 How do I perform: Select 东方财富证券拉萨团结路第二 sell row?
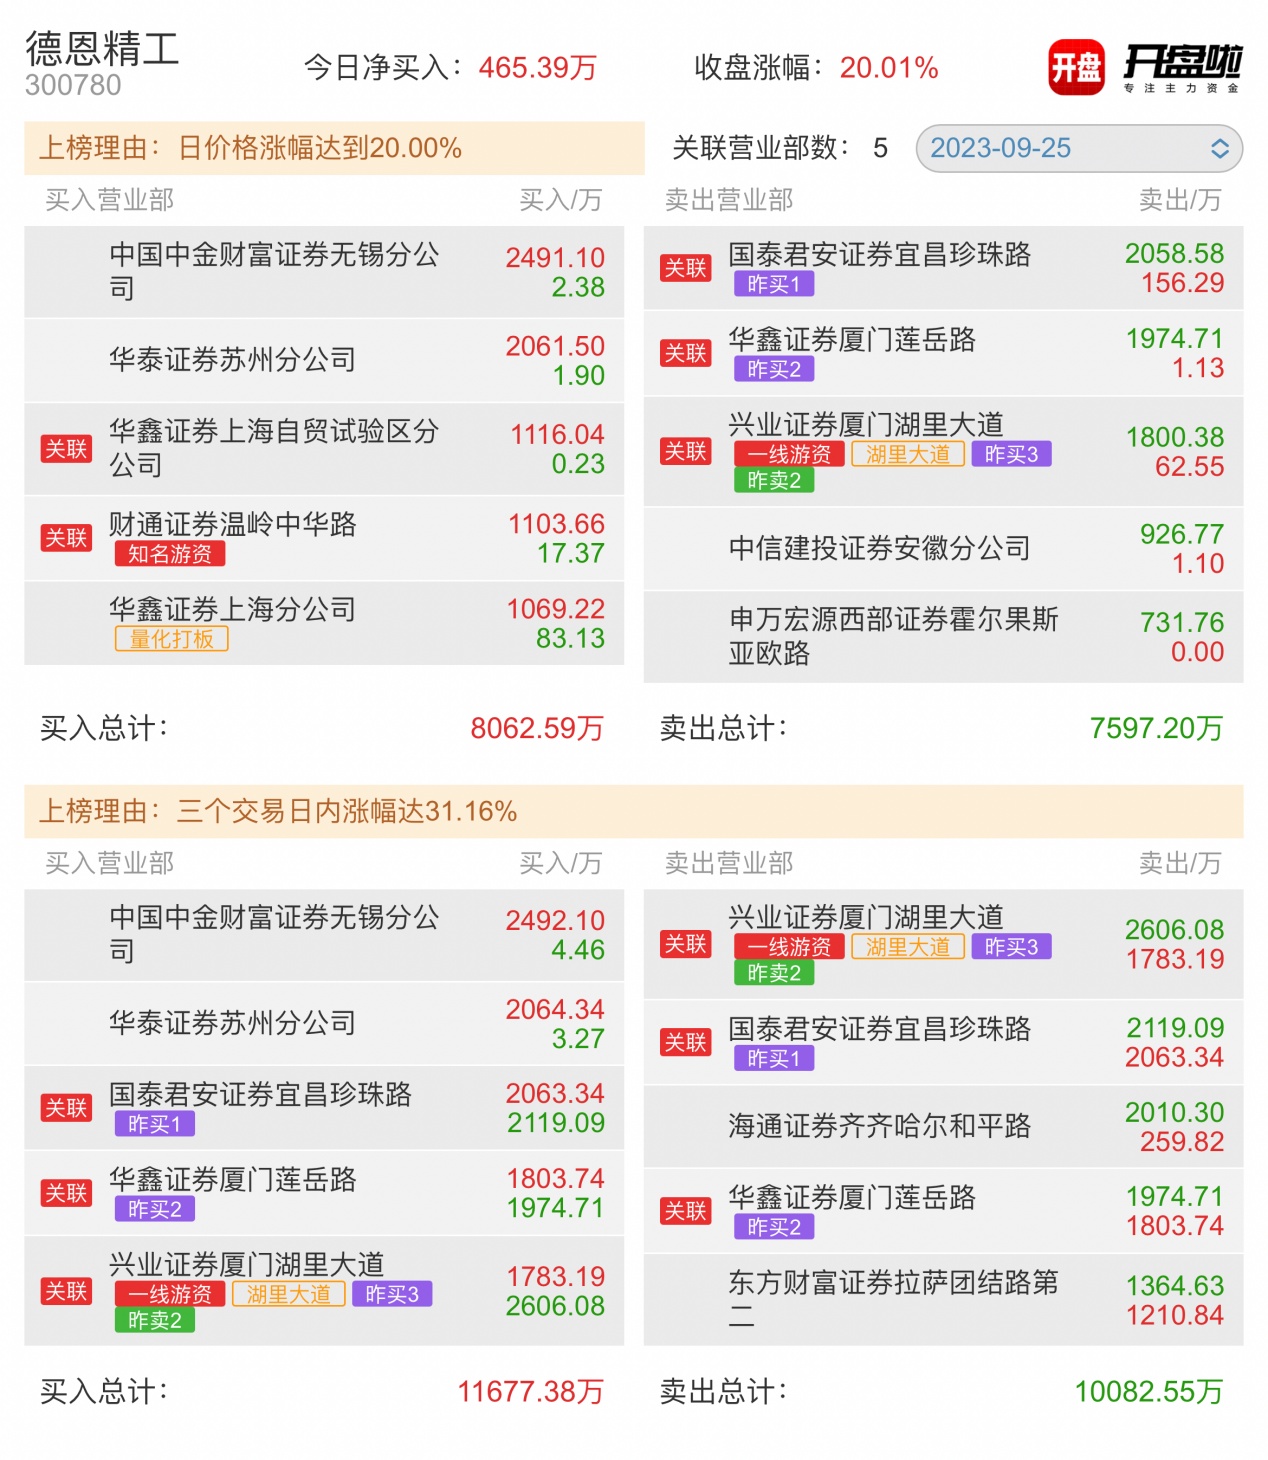892,1299
